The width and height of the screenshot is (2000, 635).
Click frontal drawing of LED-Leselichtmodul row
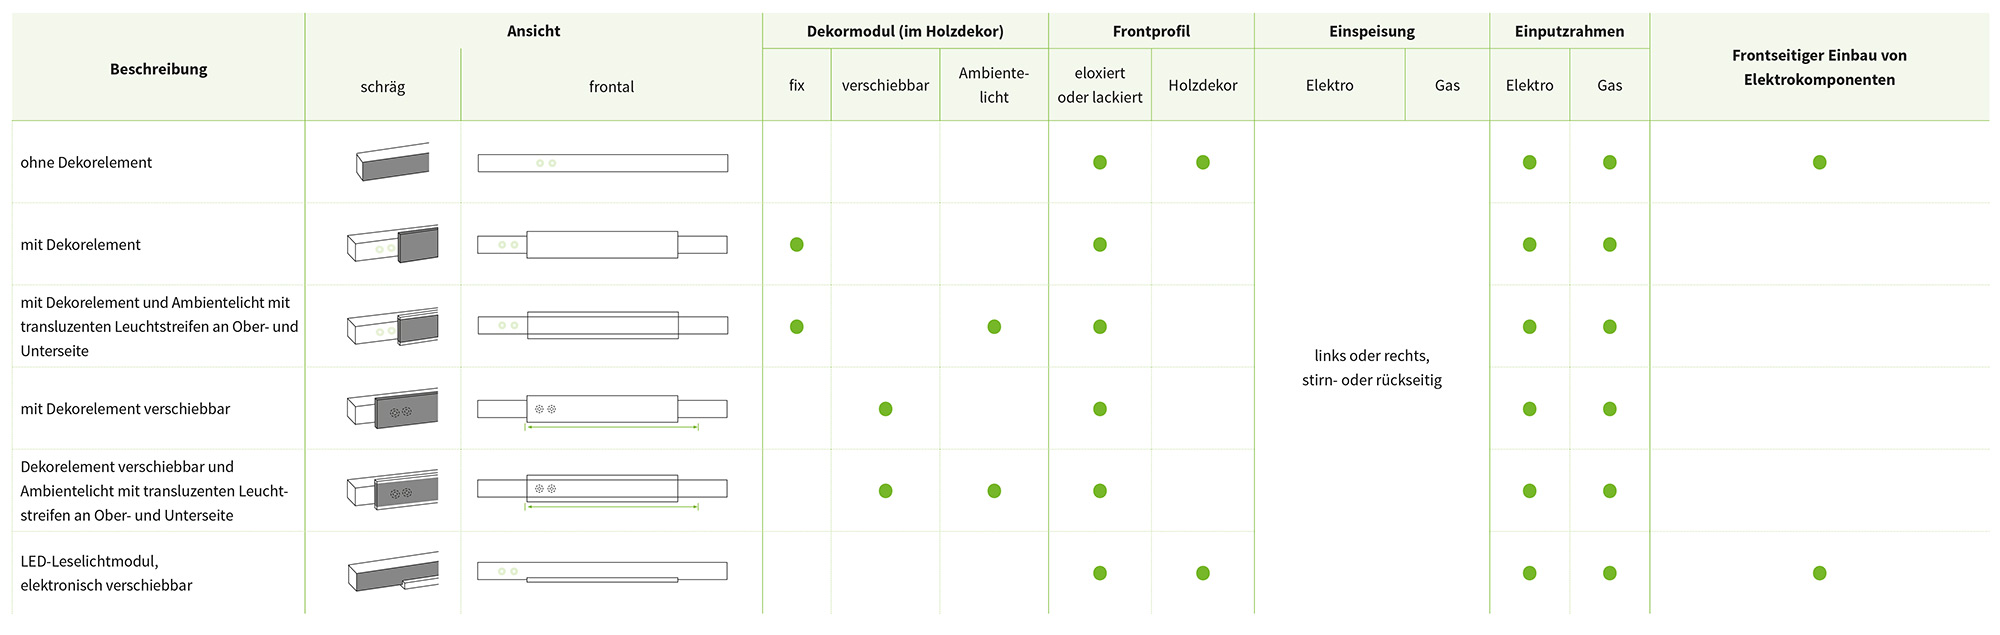[602, 572]
